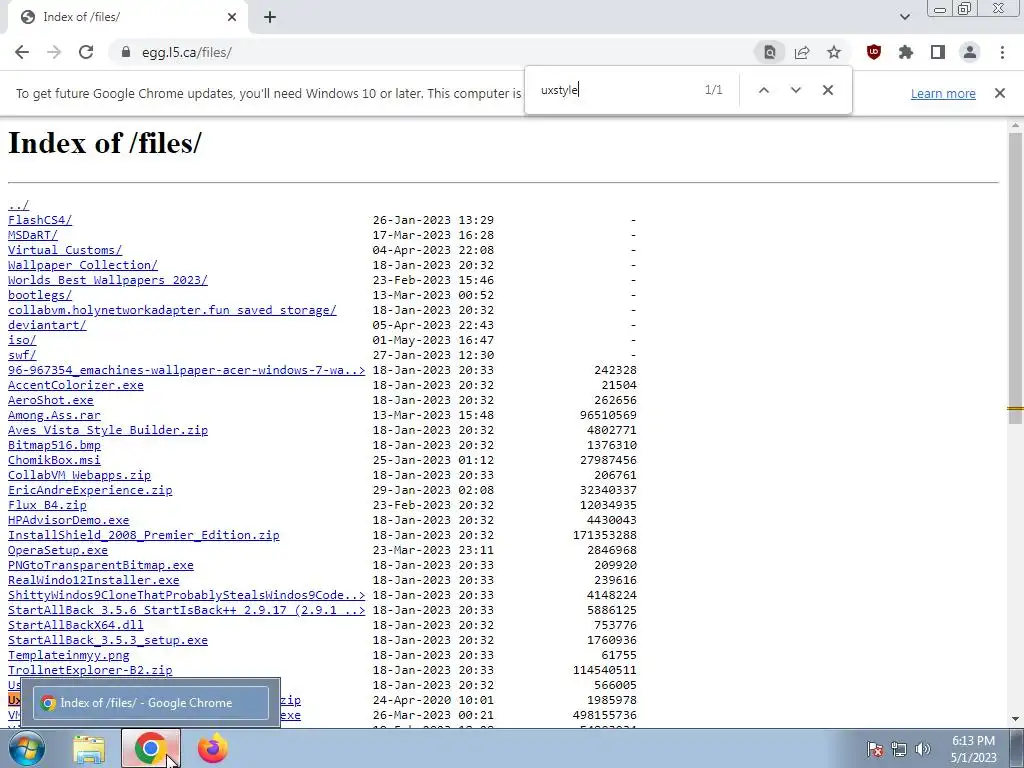Open collabvm.holynetworkadapter.fun saved storage/ folder
Viewport: 1024px width, 768px height.
coord(172,310)
